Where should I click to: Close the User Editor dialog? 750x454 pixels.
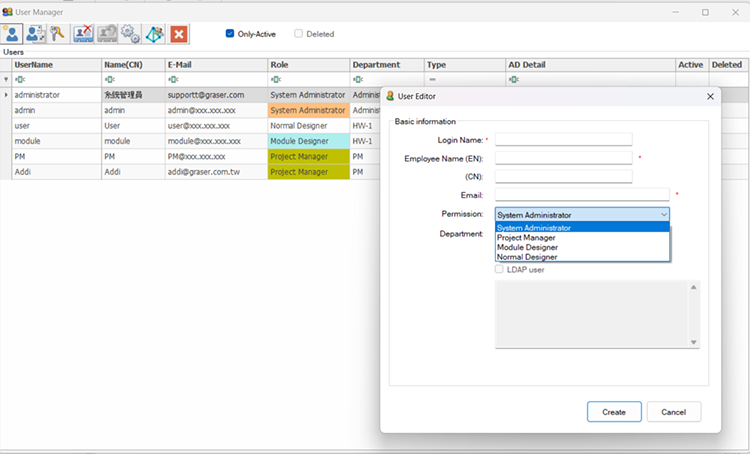click(x=710, y=96)
